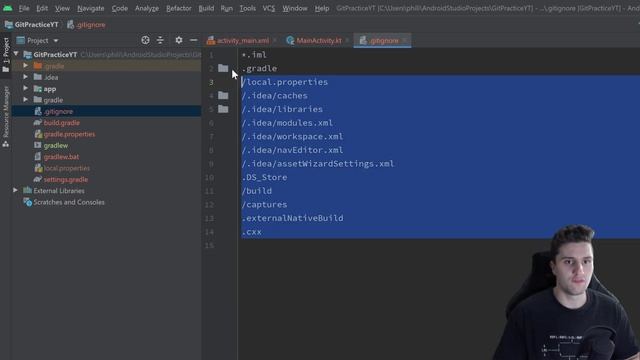Click '/captures' line in editor

[264, 205]
